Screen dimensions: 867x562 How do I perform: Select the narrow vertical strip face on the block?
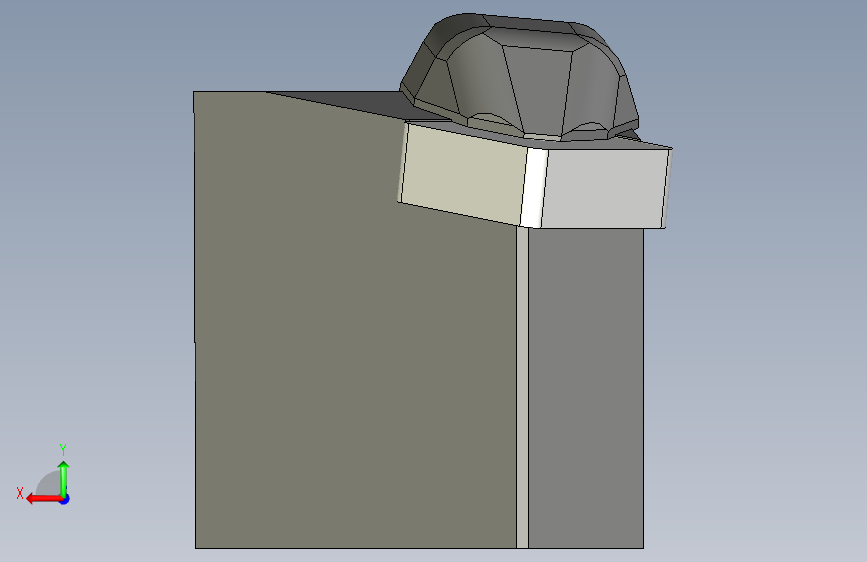[x=523, y=387]
